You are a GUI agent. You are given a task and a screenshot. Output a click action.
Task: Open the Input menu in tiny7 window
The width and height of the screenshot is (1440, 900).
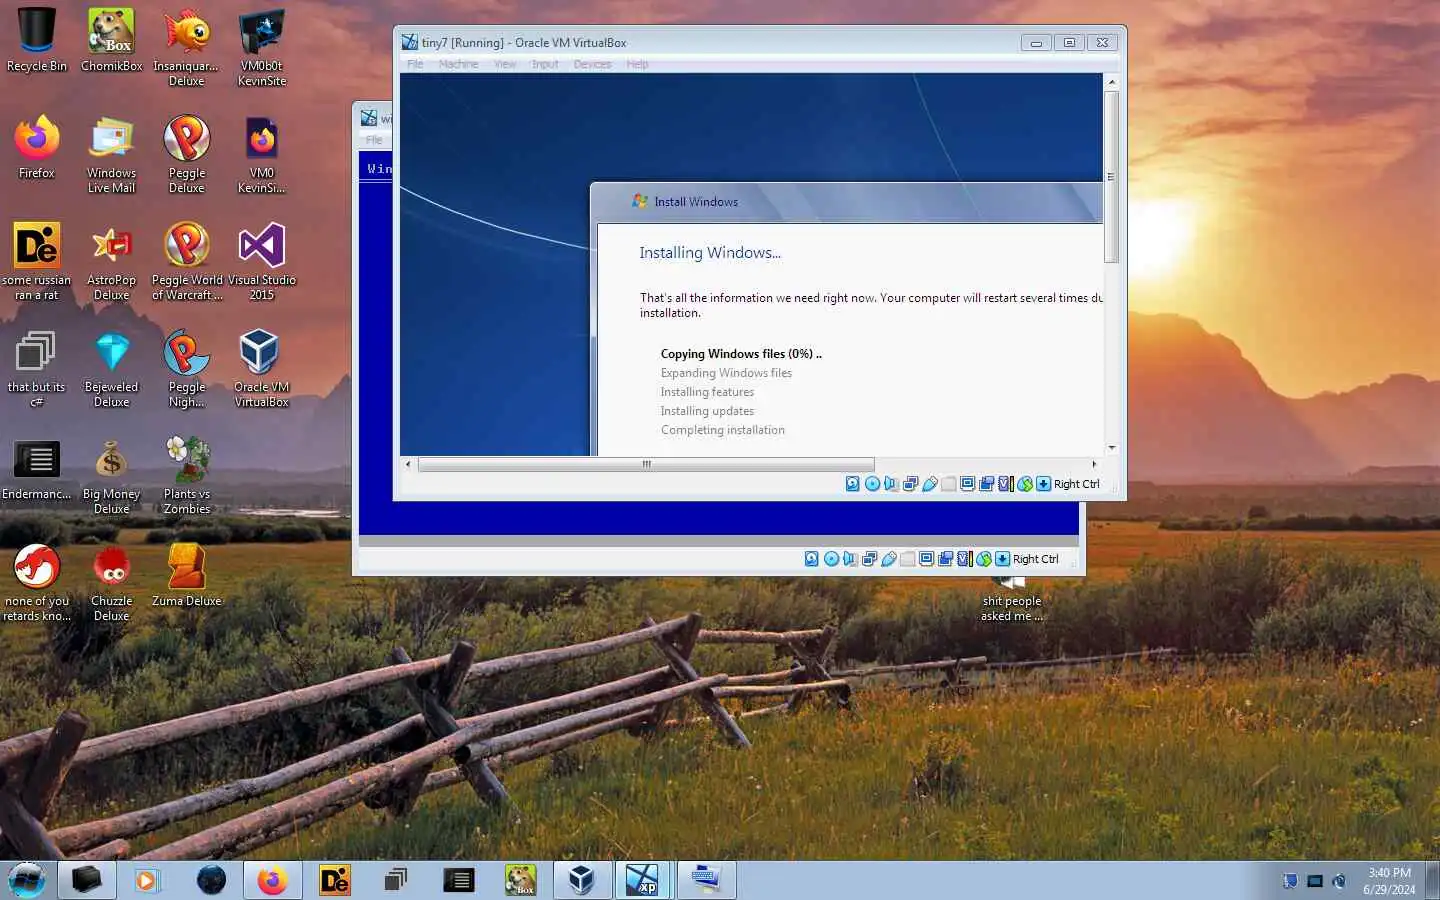[x=545, y=64]
